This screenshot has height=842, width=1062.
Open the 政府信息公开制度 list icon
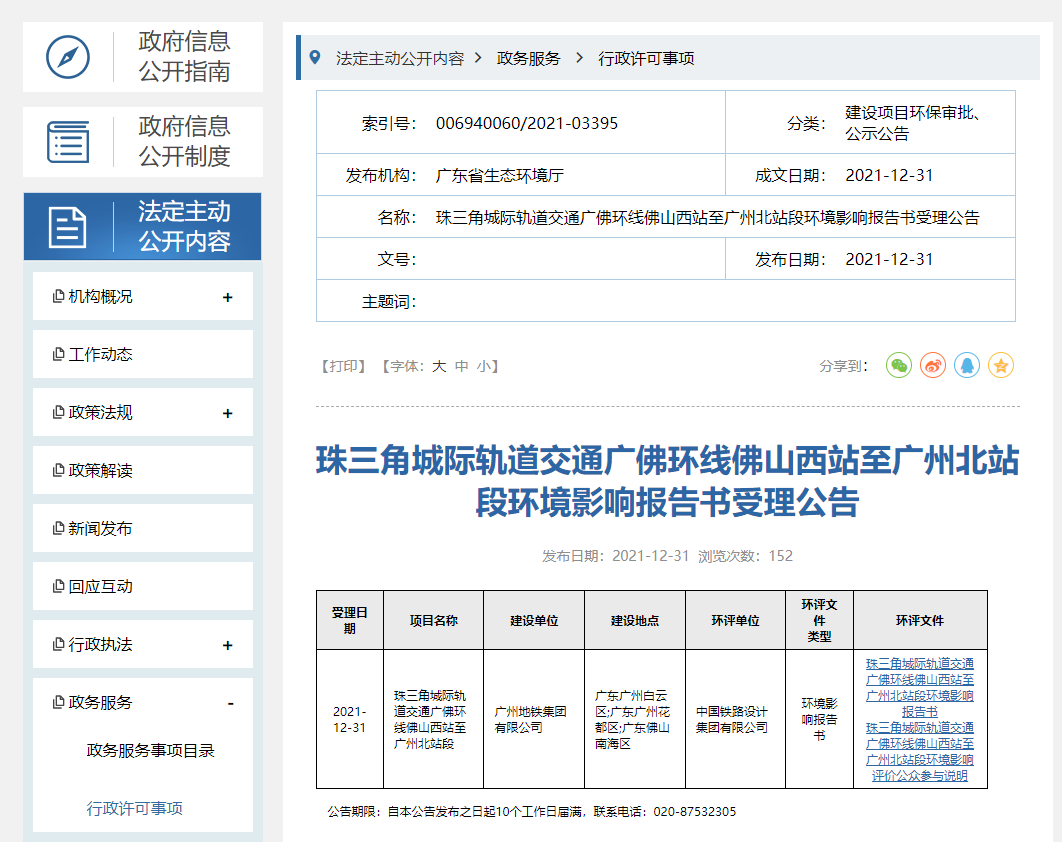point(68,142)
